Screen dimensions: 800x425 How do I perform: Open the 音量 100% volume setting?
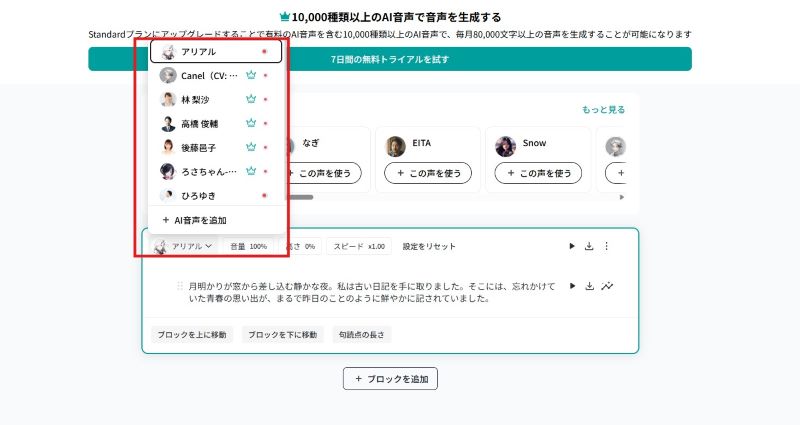(248, 246)
